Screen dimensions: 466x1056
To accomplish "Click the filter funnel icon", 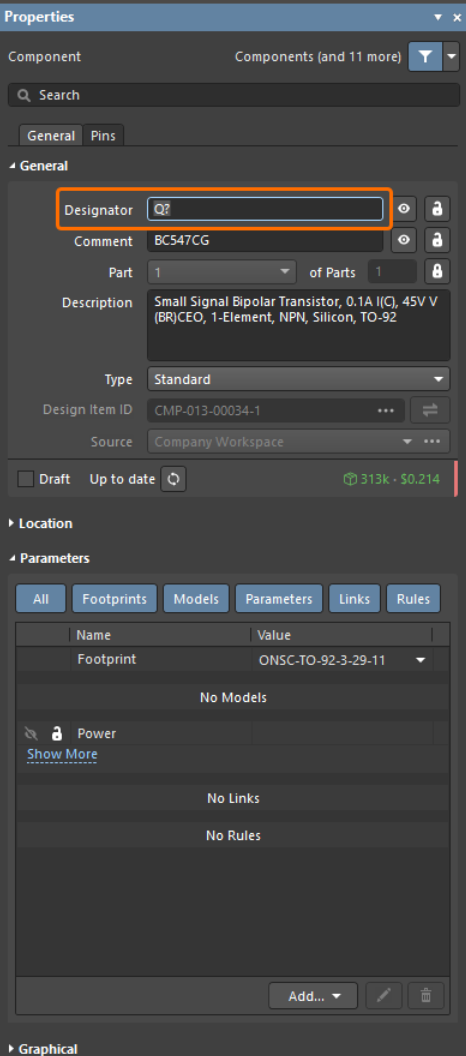I will pos(426,57).
